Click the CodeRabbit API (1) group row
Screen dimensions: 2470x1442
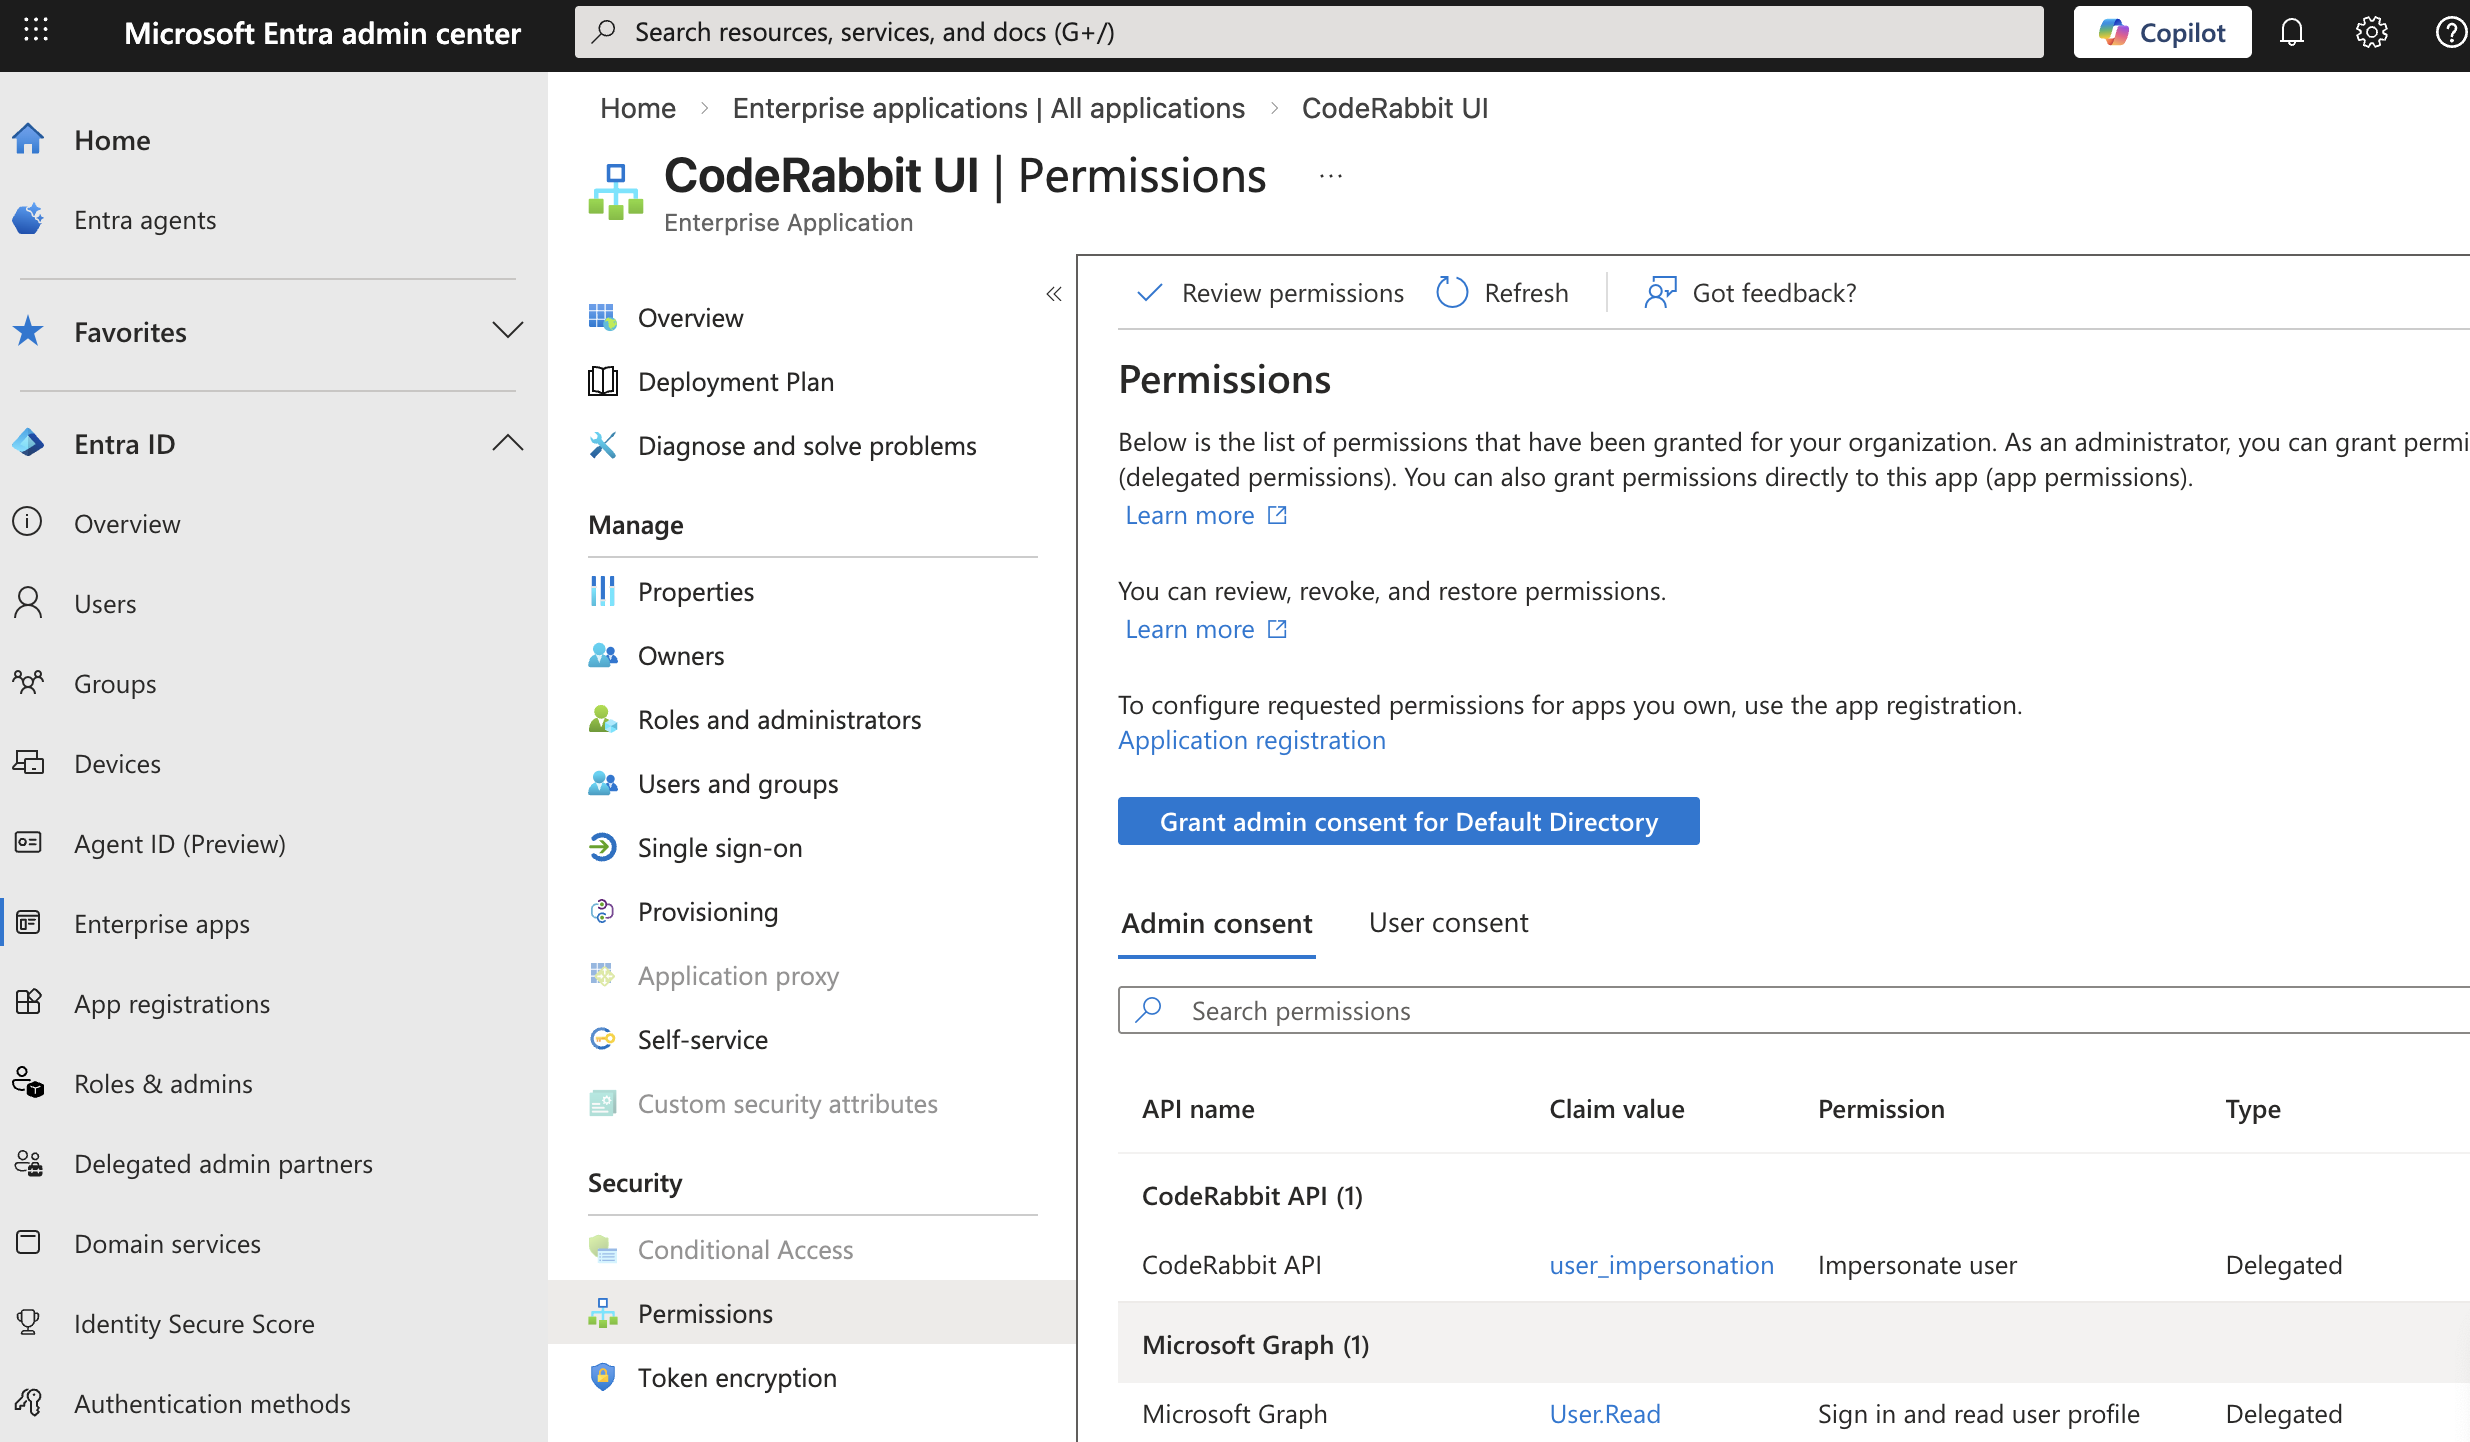(1794, 1196)
